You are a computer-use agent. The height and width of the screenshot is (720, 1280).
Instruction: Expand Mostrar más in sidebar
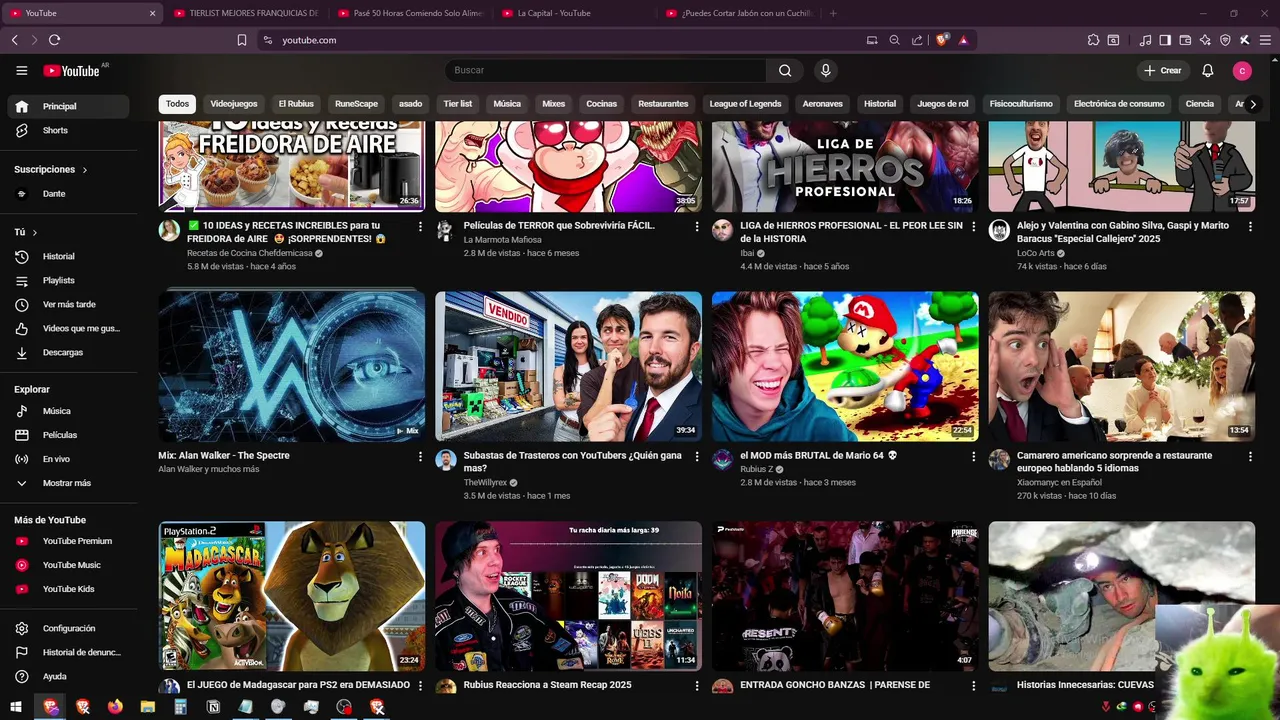click(68, 483)
